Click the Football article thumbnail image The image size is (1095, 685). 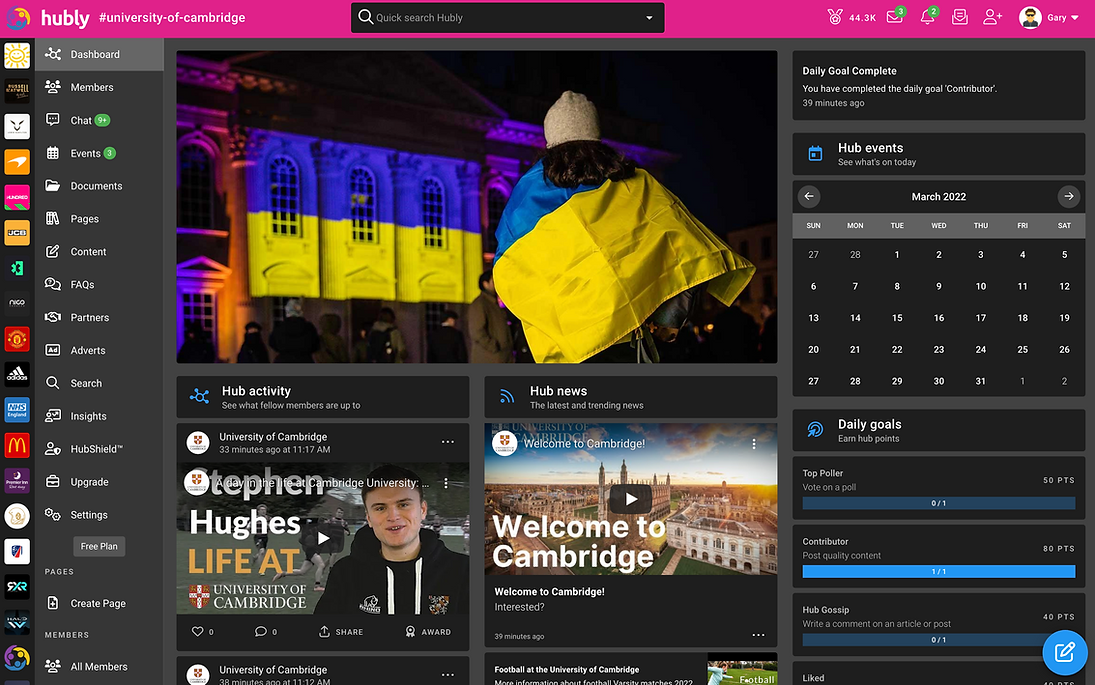[742, 669]
